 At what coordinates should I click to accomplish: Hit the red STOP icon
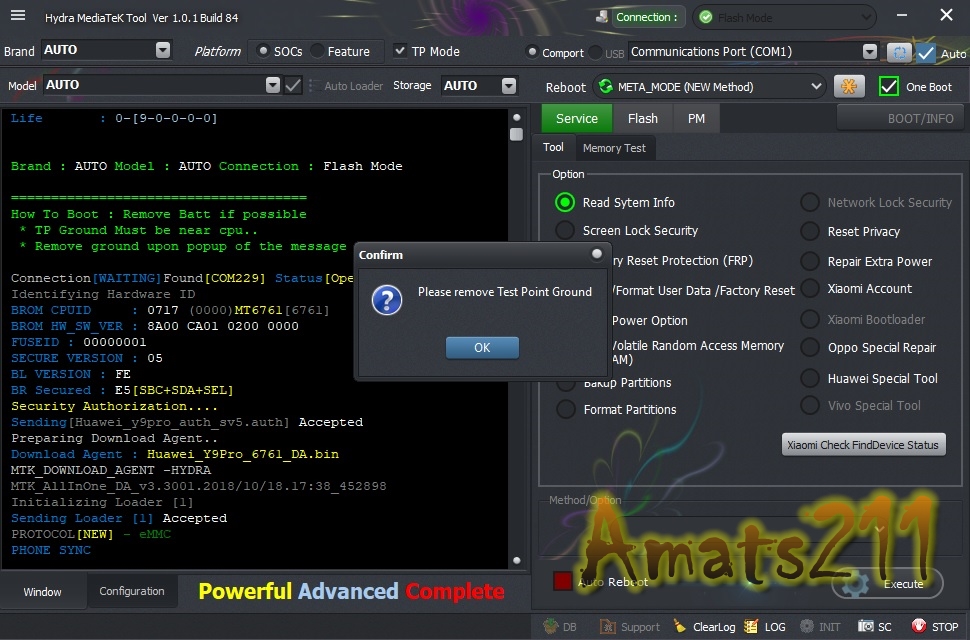919,626
